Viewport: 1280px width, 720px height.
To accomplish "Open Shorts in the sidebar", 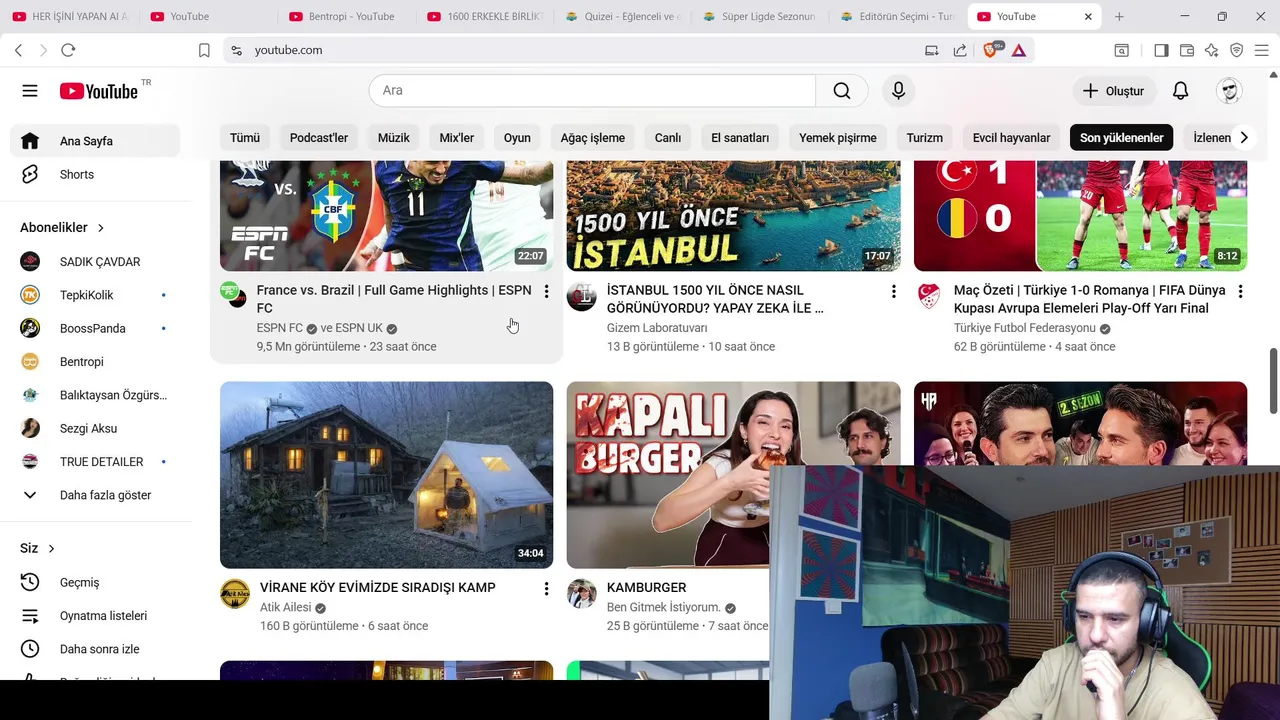I will tap(95, 174).
